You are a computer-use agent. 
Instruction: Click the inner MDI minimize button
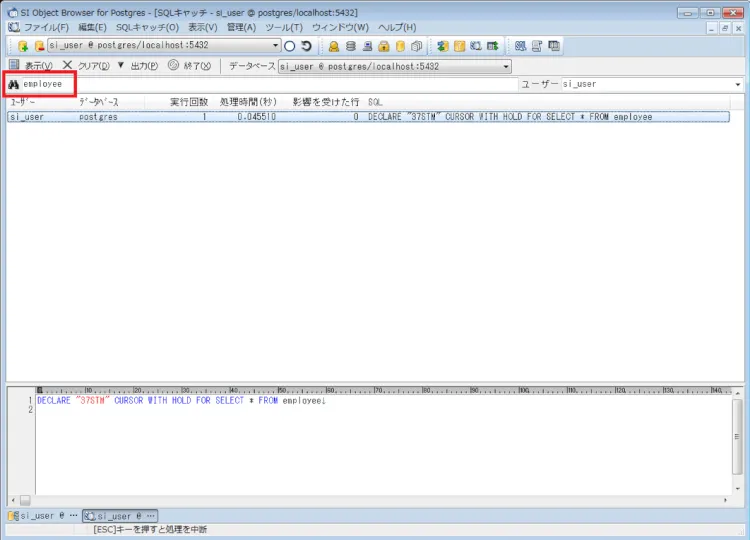tap(711, 29)
